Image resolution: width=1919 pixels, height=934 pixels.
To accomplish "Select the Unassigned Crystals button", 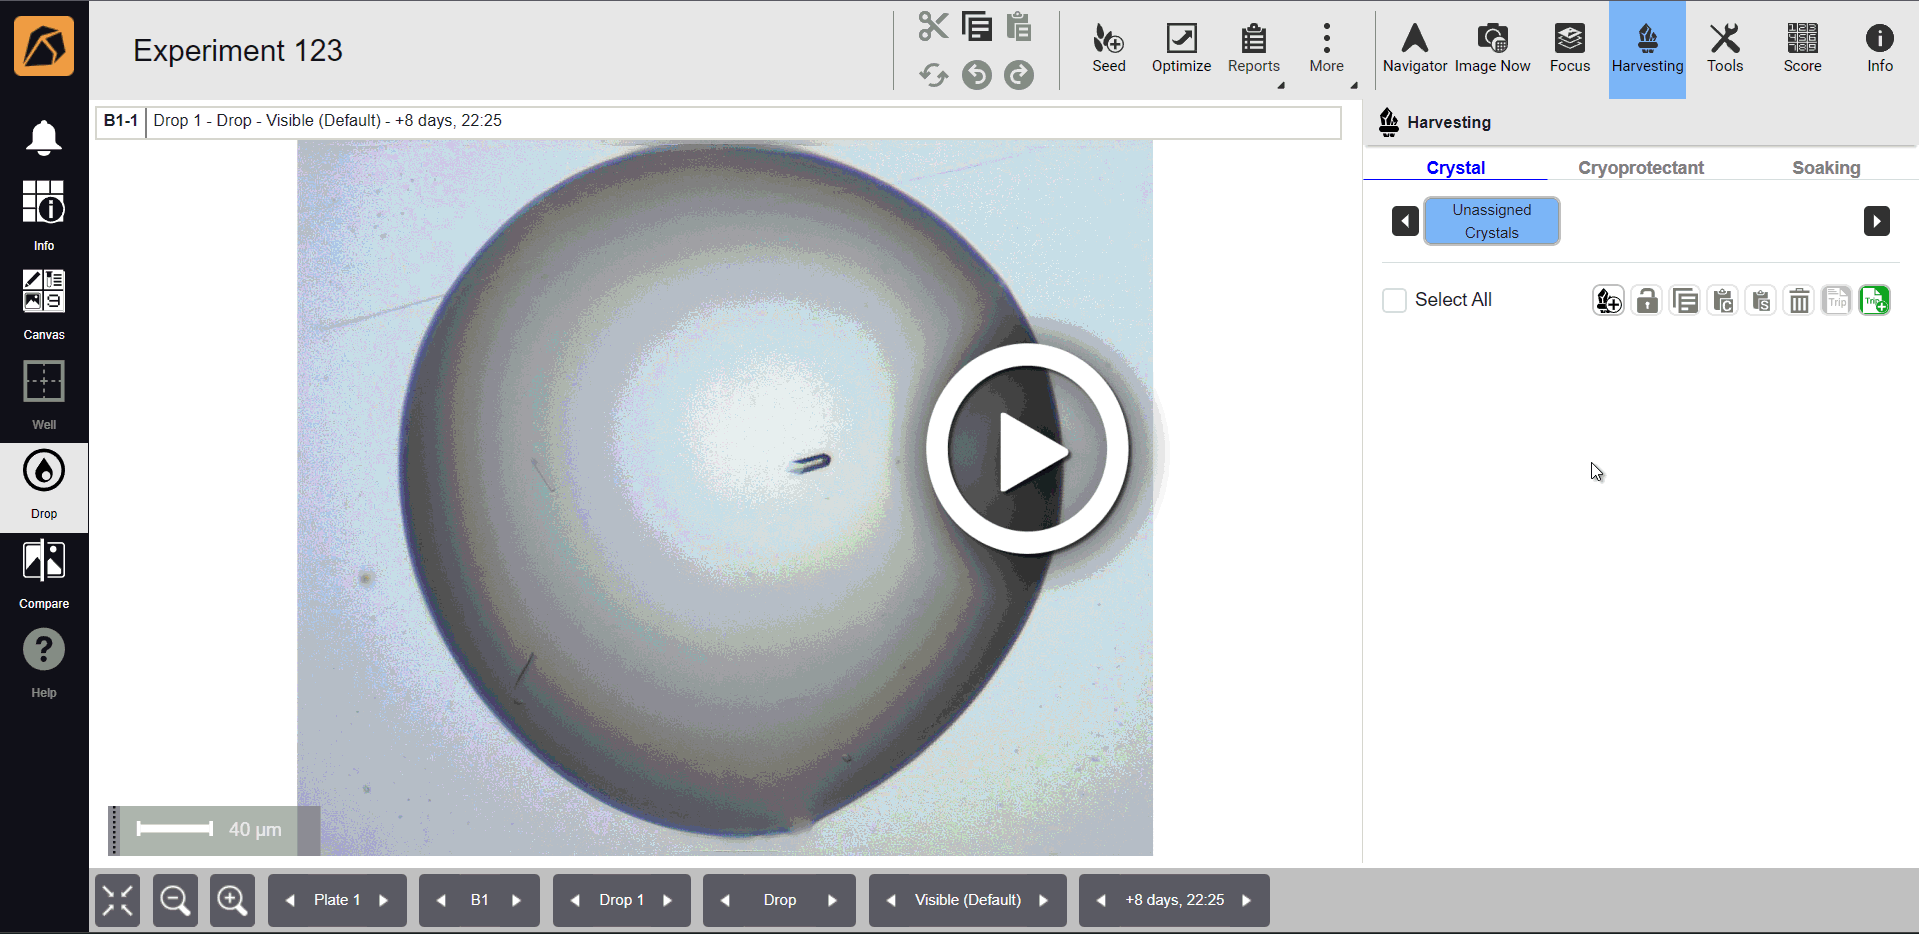I will point(1491,221).
